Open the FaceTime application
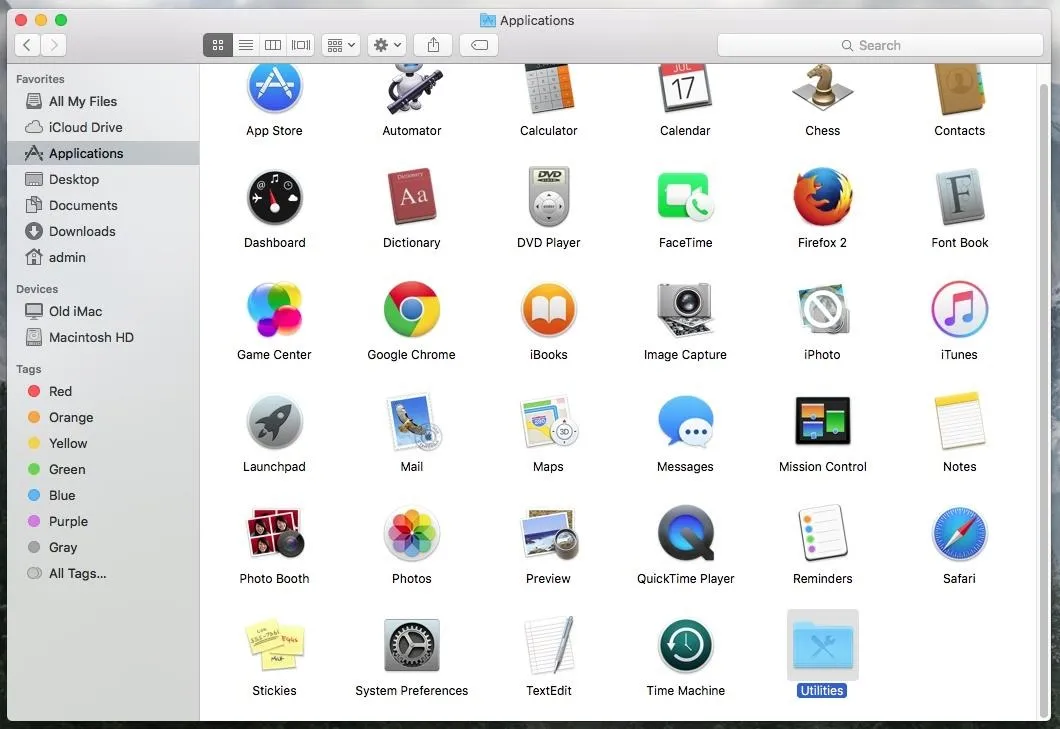Screen dimensions: 1060x729 pos(685,197)
